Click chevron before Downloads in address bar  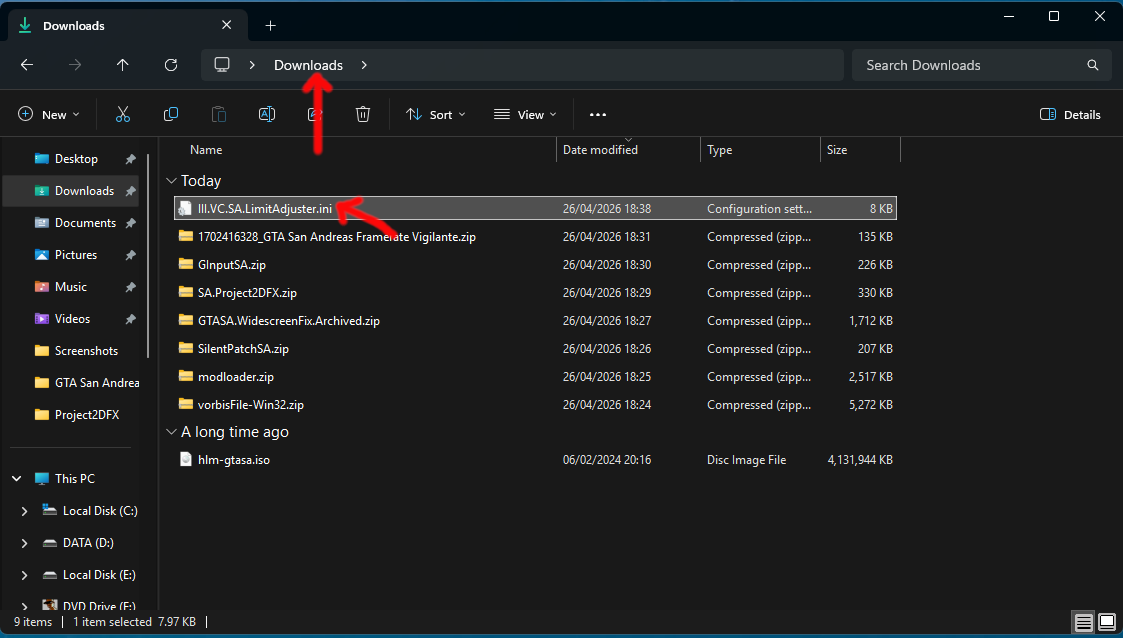click(x=252, y=65)
